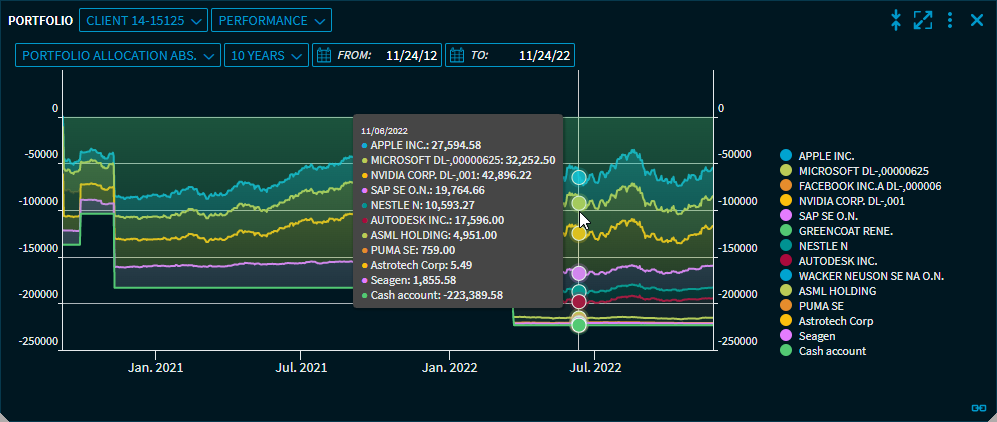The width and height of the screenshot is (997, 422).
Task: Click the Cash account data point marker
Action: (x=578, y=324)
